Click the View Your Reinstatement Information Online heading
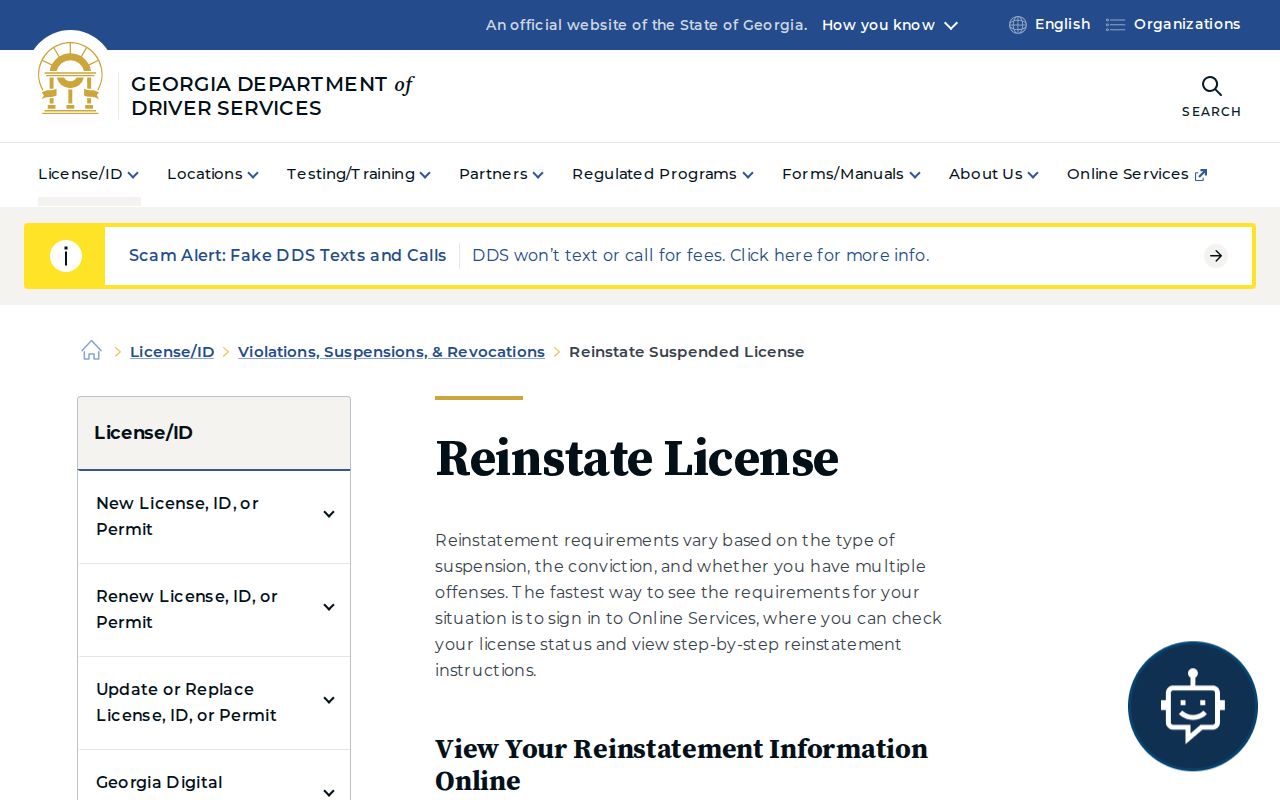The height and width of the screenshot is (800, 1280). 681,765
